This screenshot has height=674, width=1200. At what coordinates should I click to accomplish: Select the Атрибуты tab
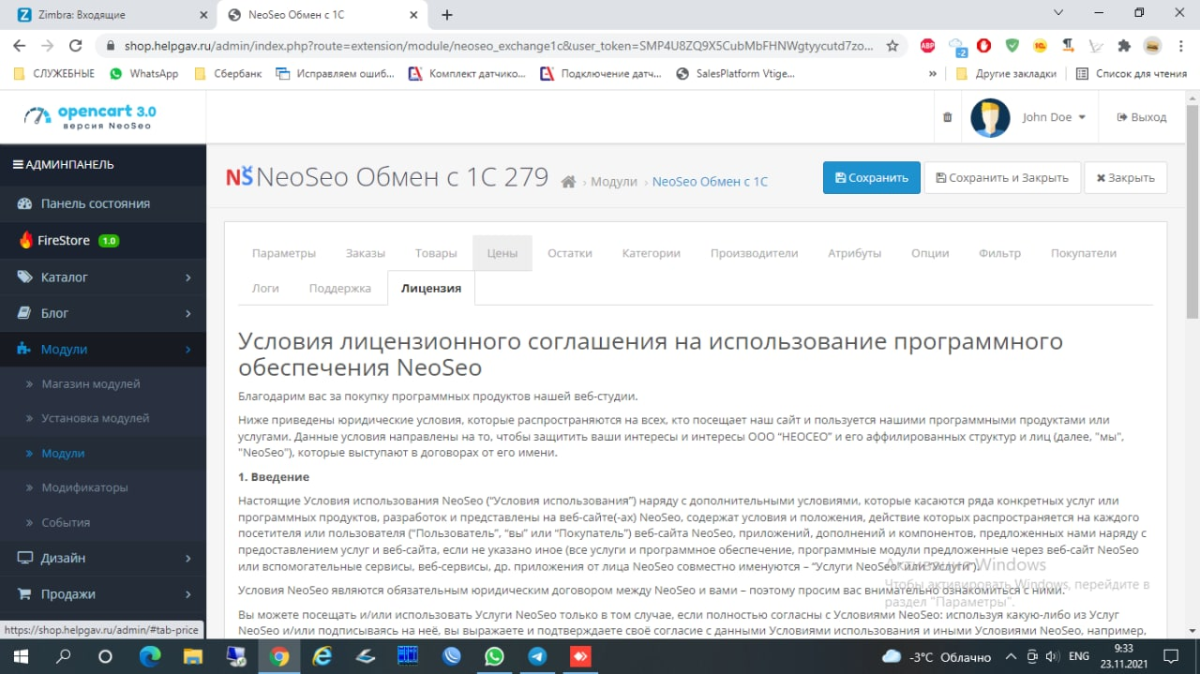855,253
